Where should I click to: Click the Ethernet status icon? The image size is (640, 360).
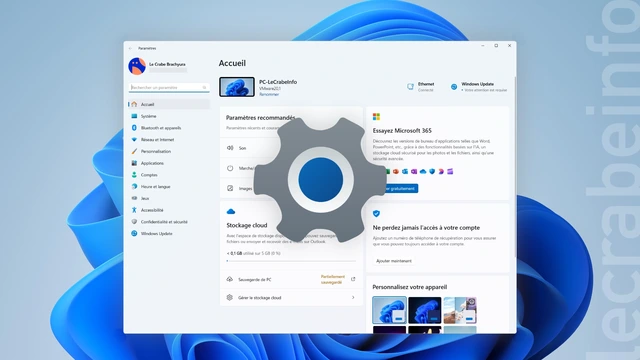(x=411, y=87)
